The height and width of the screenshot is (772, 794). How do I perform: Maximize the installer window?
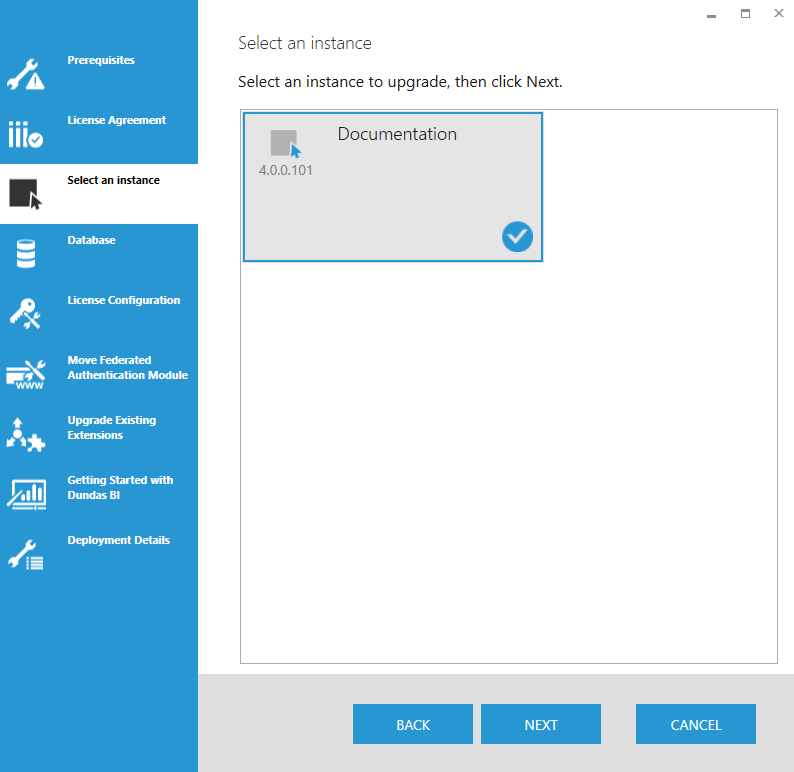[x=745, y=14]
